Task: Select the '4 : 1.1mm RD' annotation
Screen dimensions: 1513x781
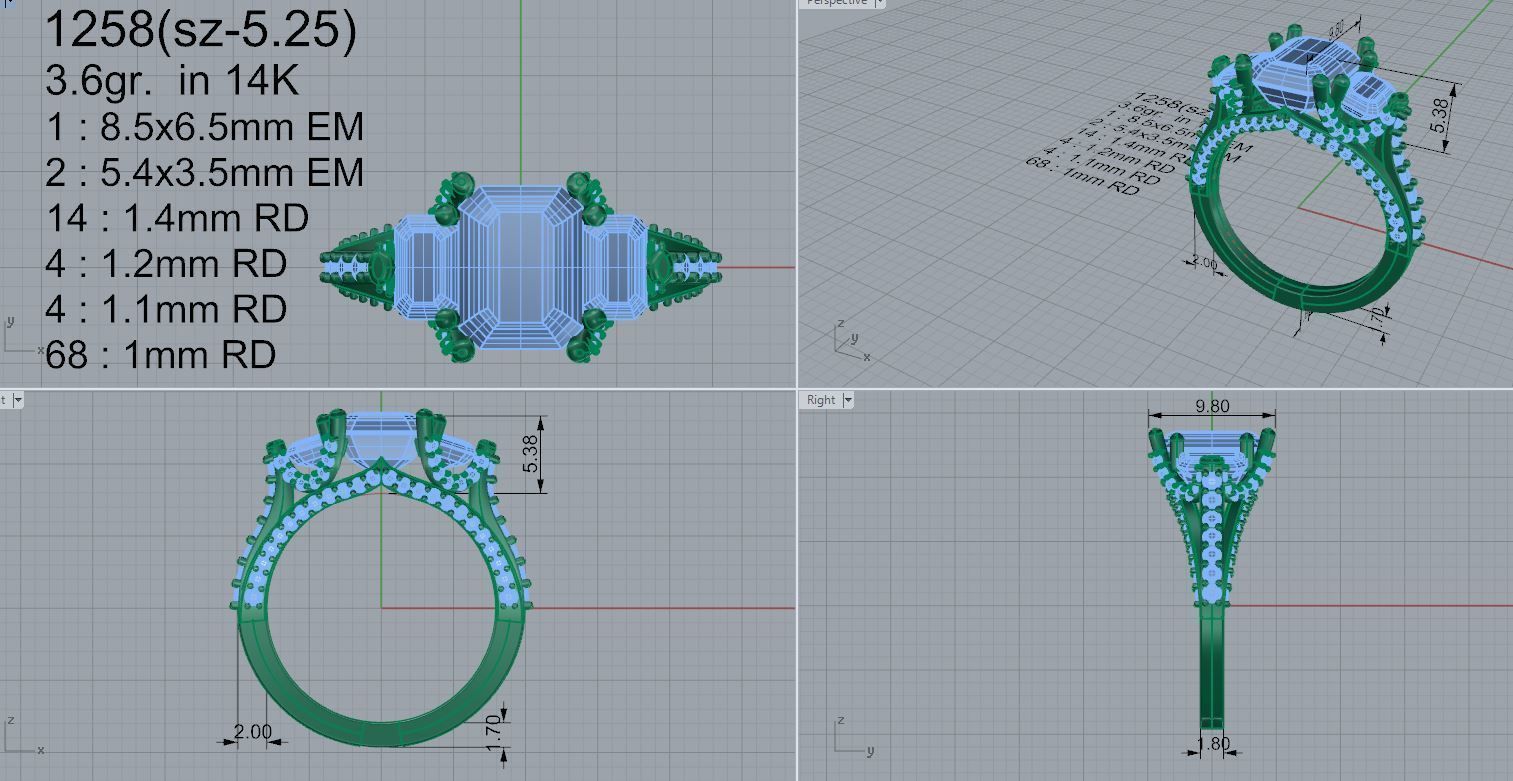Action: click(166, 308)
